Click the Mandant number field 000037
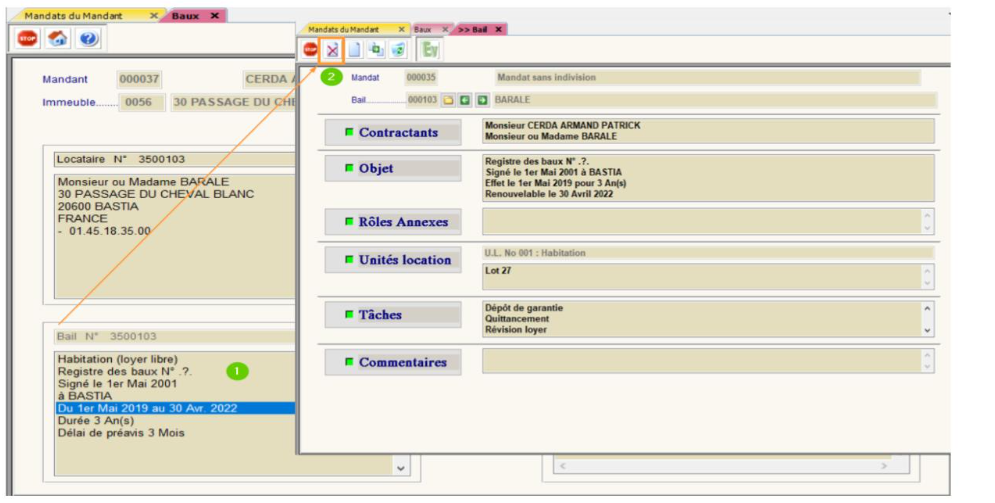 point(139,79)
